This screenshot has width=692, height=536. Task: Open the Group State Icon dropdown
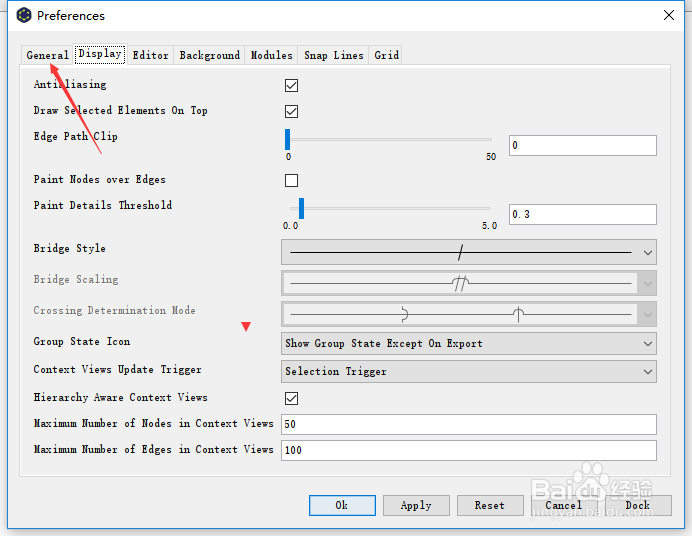click(x=469, y=344)
